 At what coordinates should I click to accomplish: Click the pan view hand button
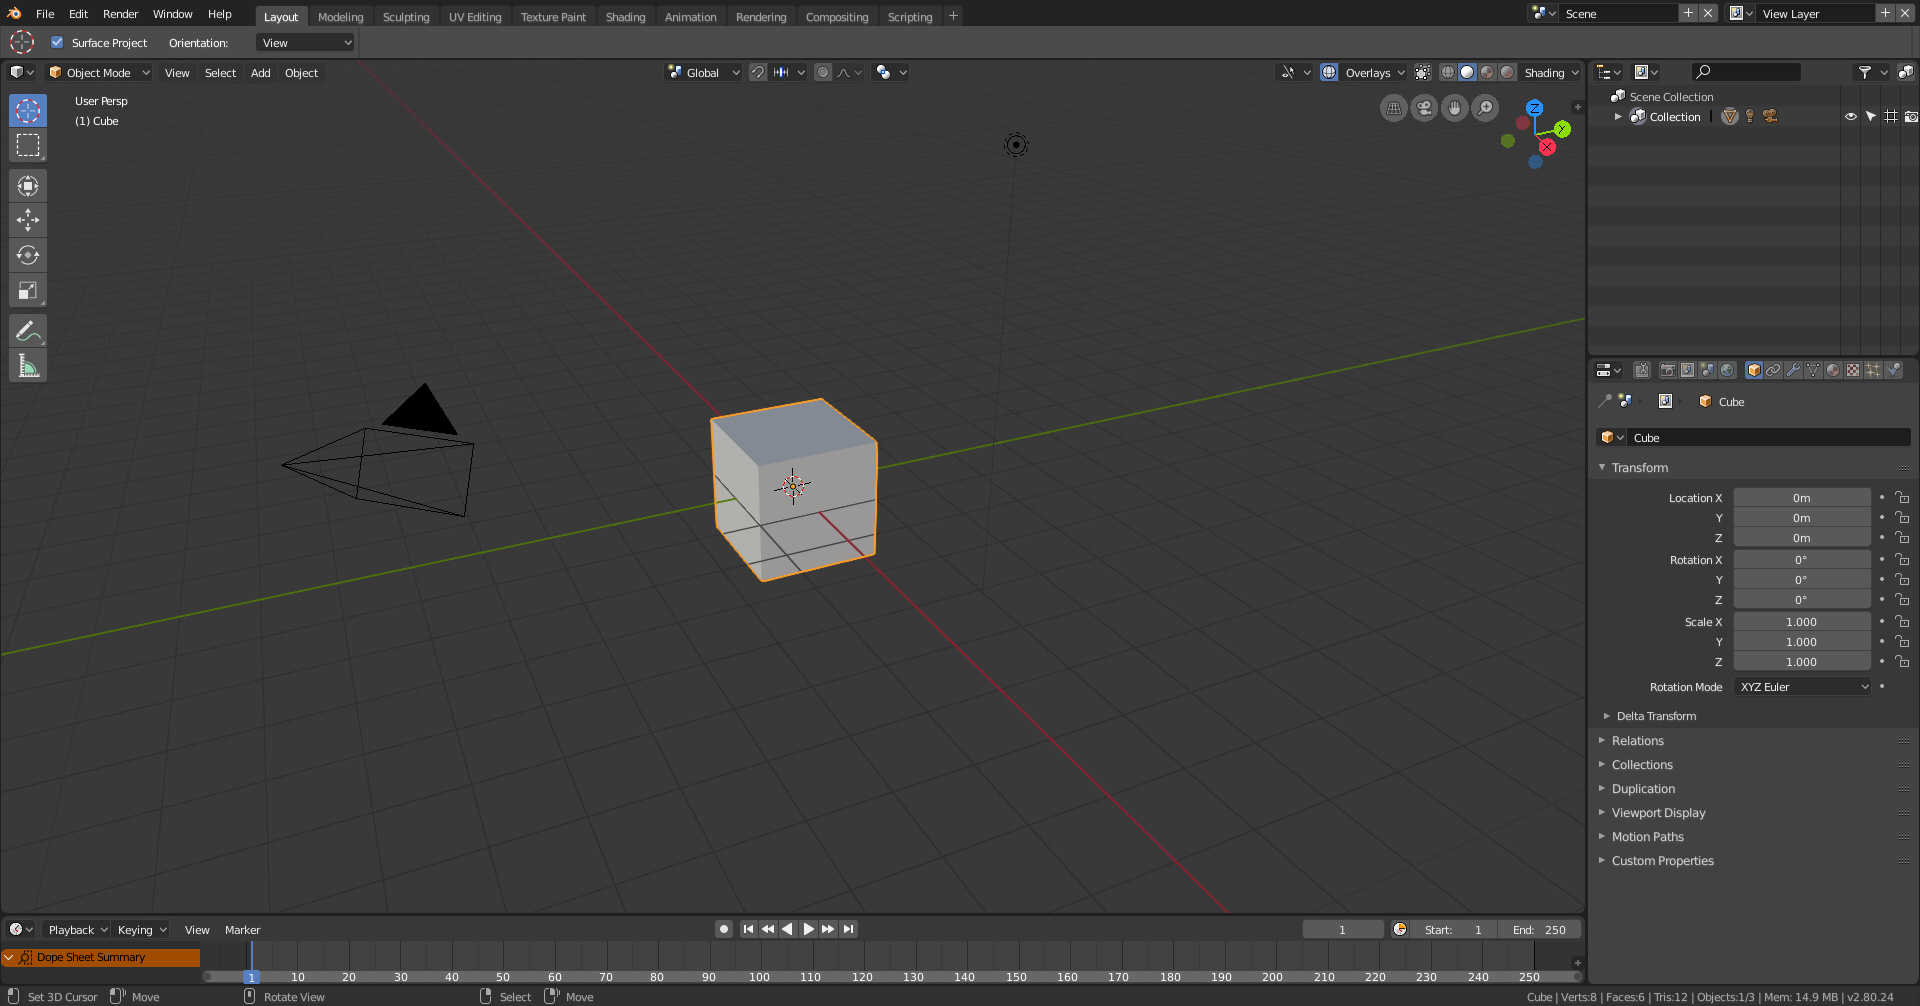[1455, 108]
